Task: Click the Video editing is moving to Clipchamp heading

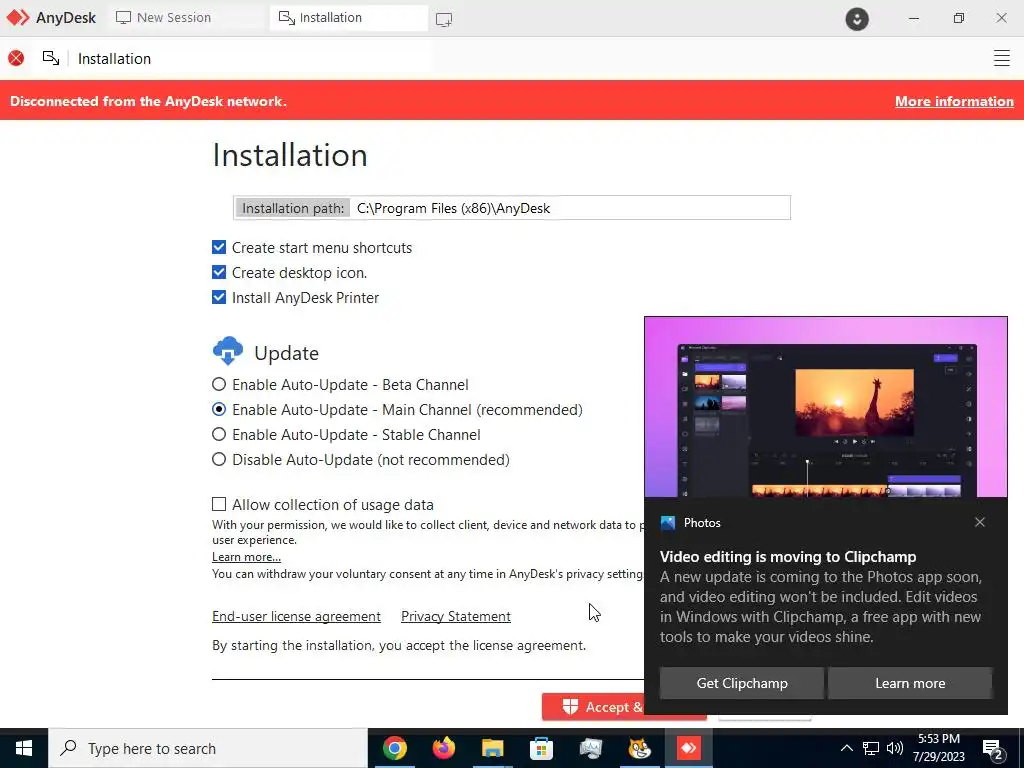Action: point(788,557)
